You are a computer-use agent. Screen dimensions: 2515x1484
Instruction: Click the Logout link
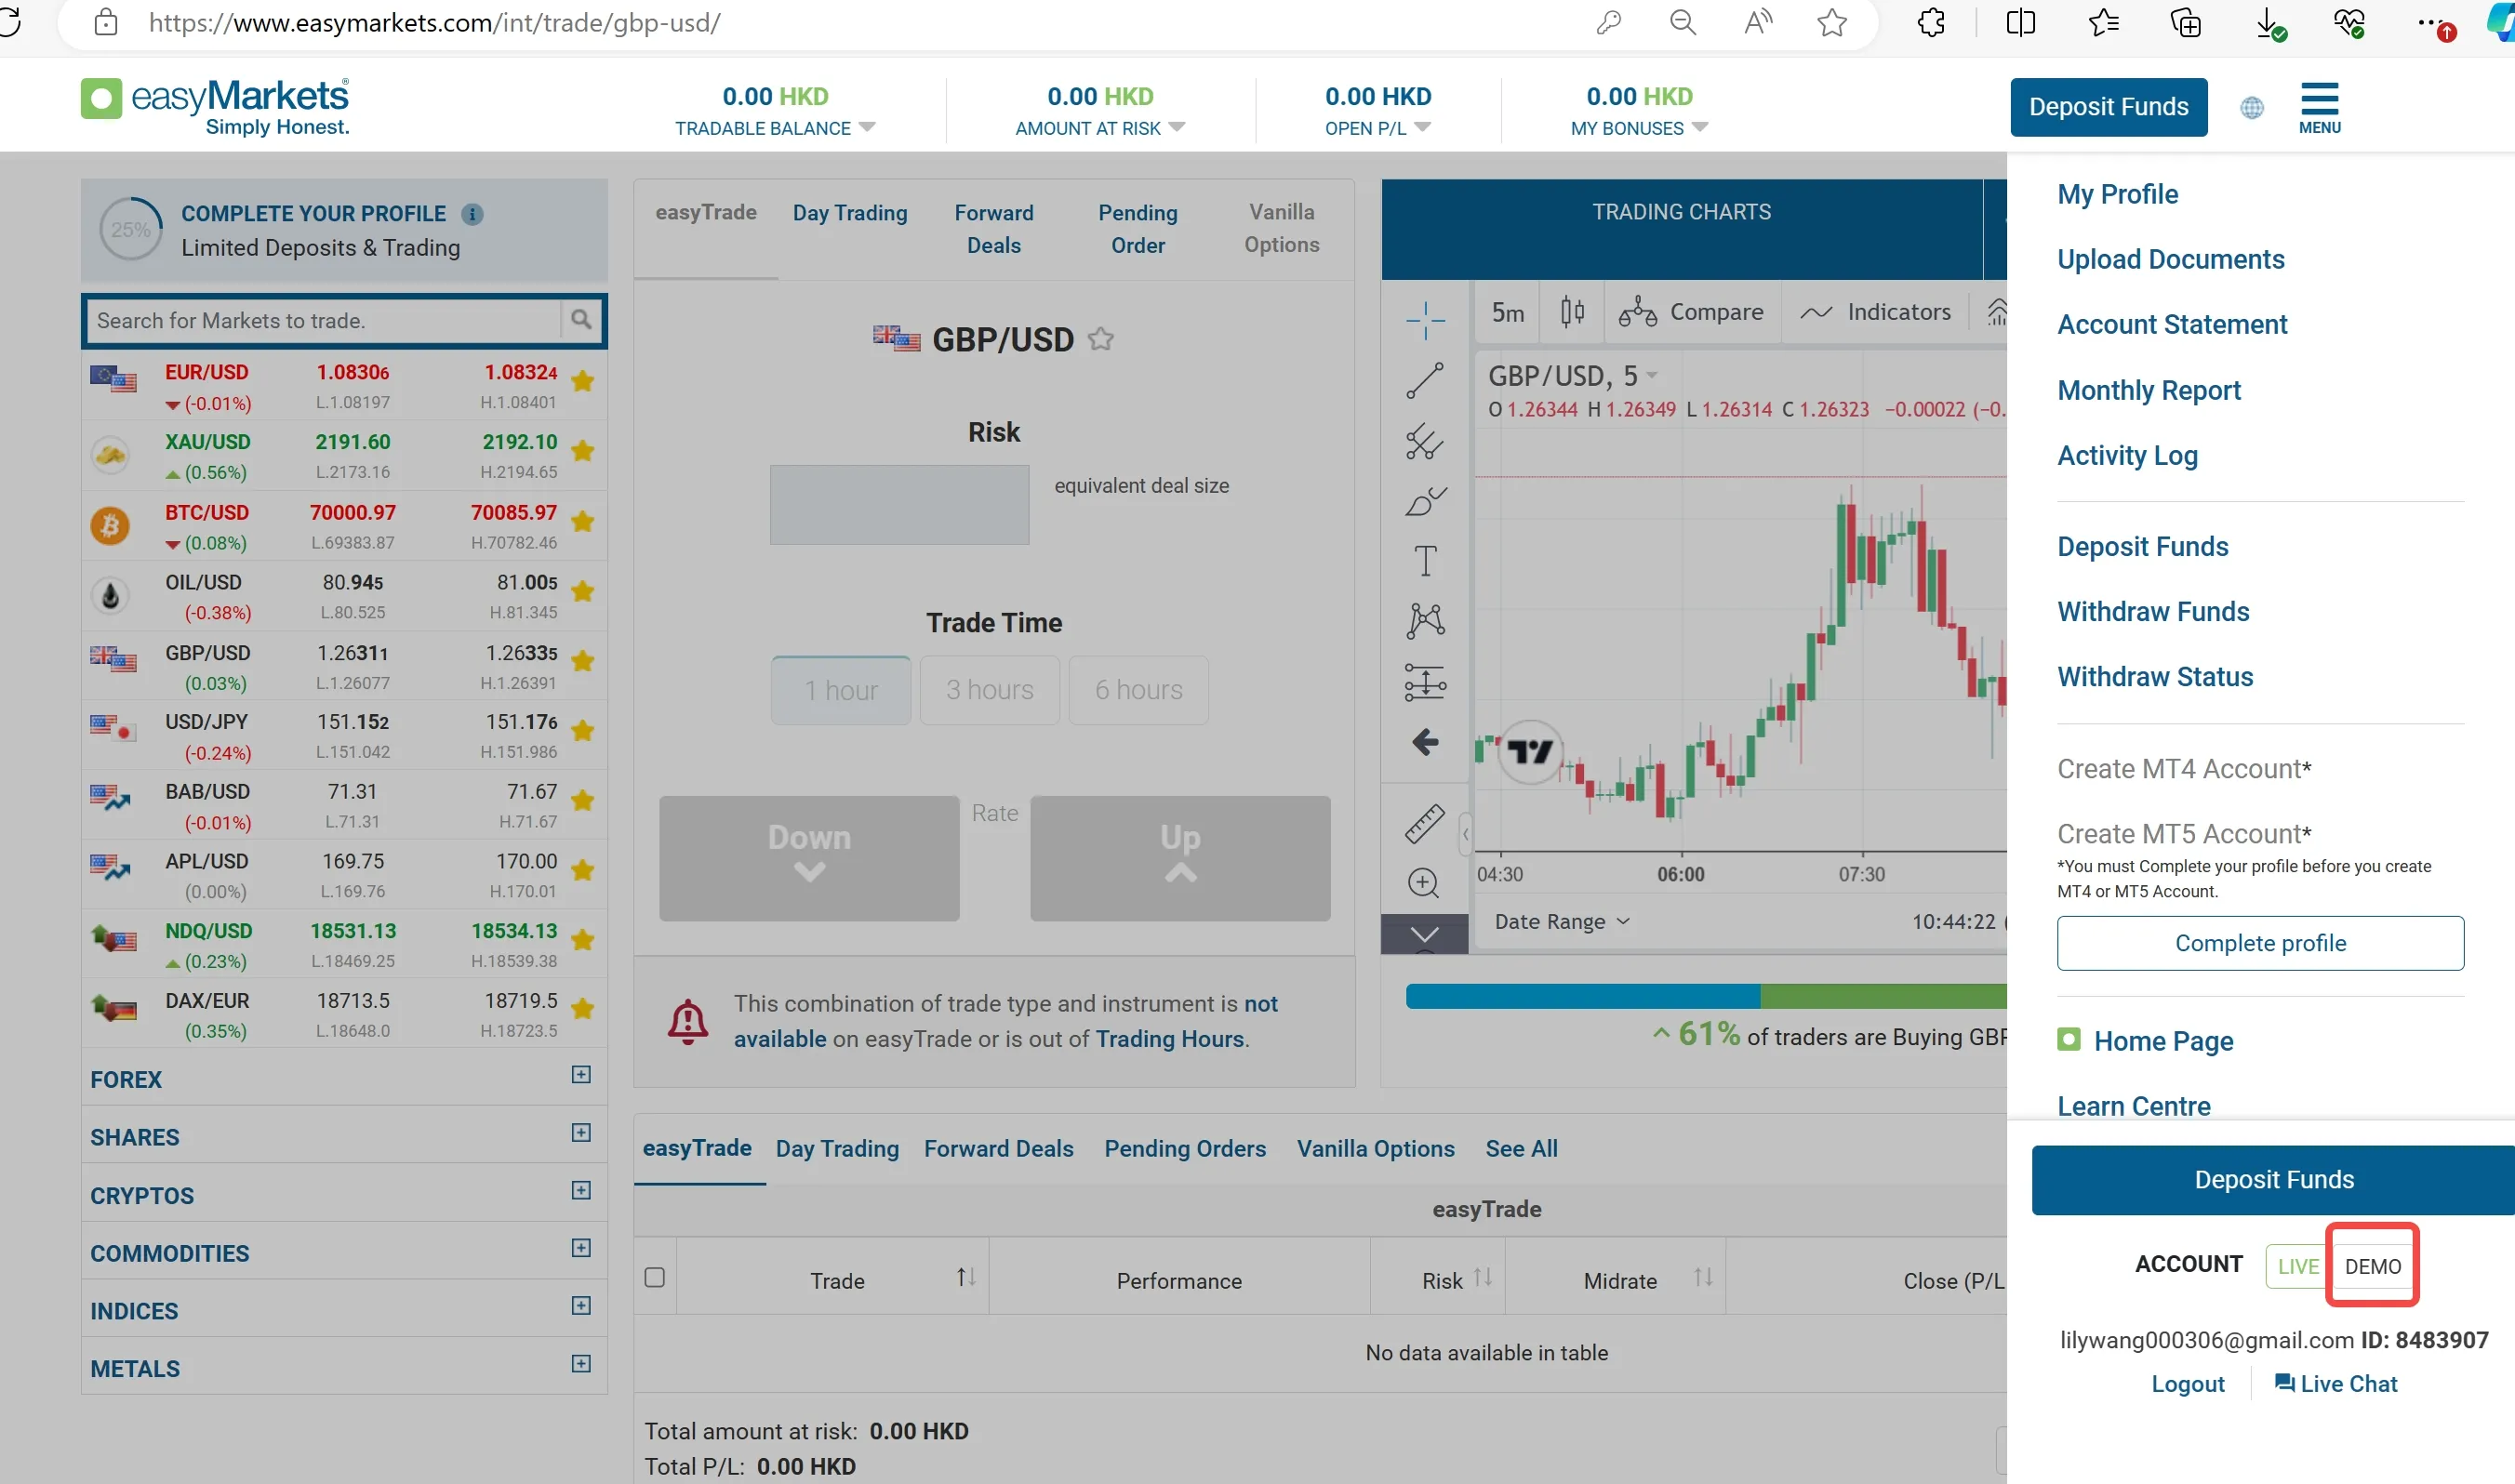(2187, 1384)
